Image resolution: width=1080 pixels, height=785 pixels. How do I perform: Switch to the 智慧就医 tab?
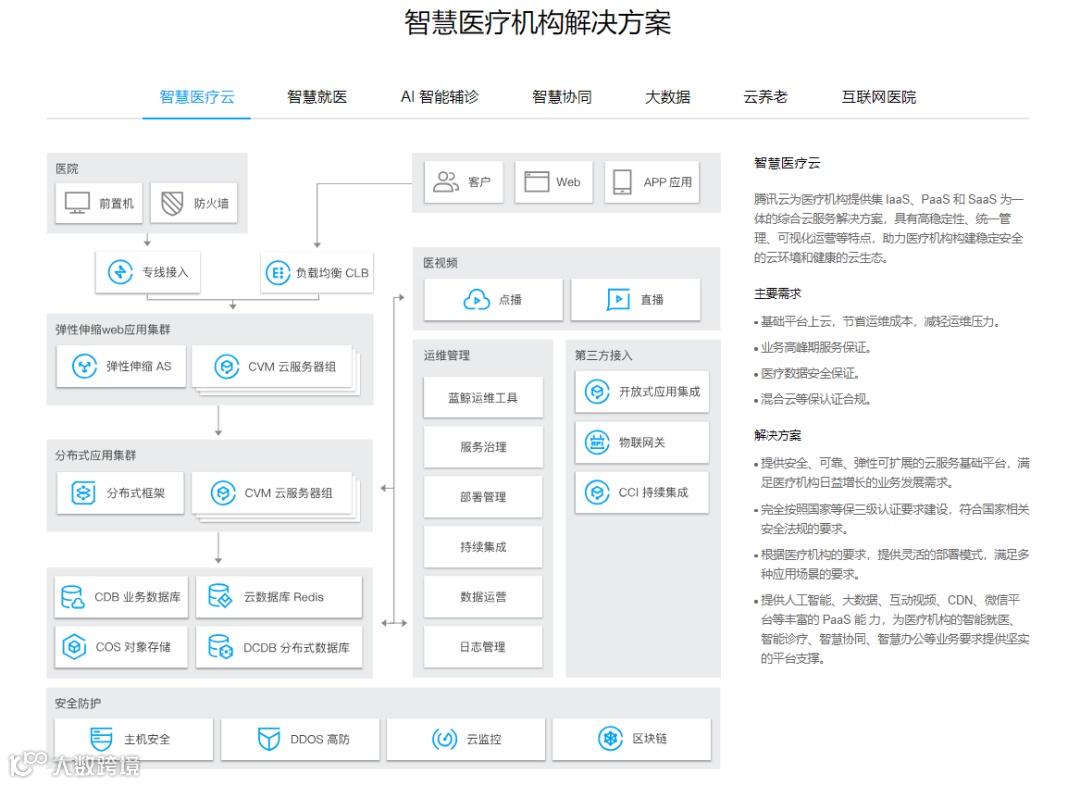click(x=317, y=97)
